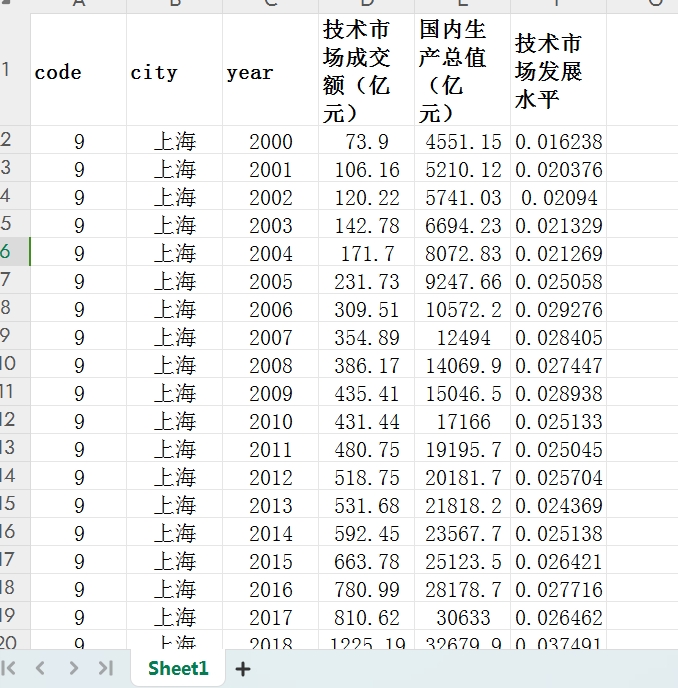Select cell with value 435.41
Viewport: 678px width, 688px height.
pos(366,393)
